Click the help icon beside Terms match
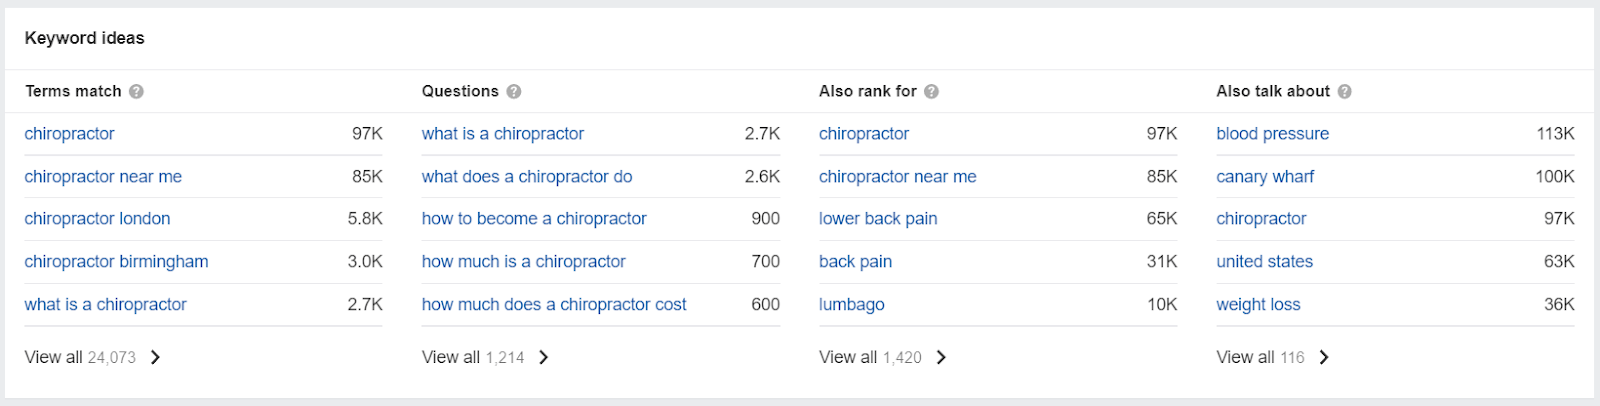Image resolution: width=1600 pixels, height=406 pixels. point(136,91)
